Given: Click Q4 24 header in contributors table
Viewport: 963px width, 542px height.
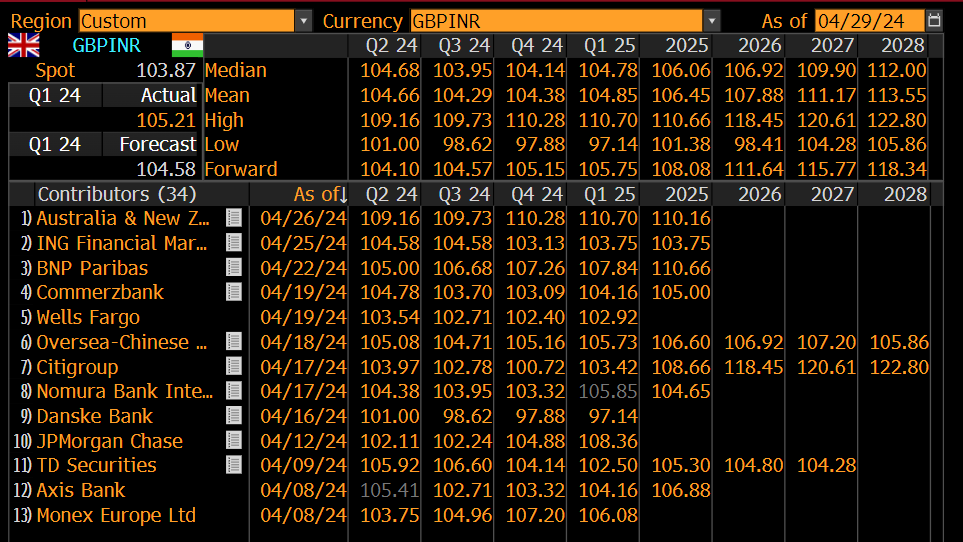Looking at the screenshot, I should tap(537, 194).
